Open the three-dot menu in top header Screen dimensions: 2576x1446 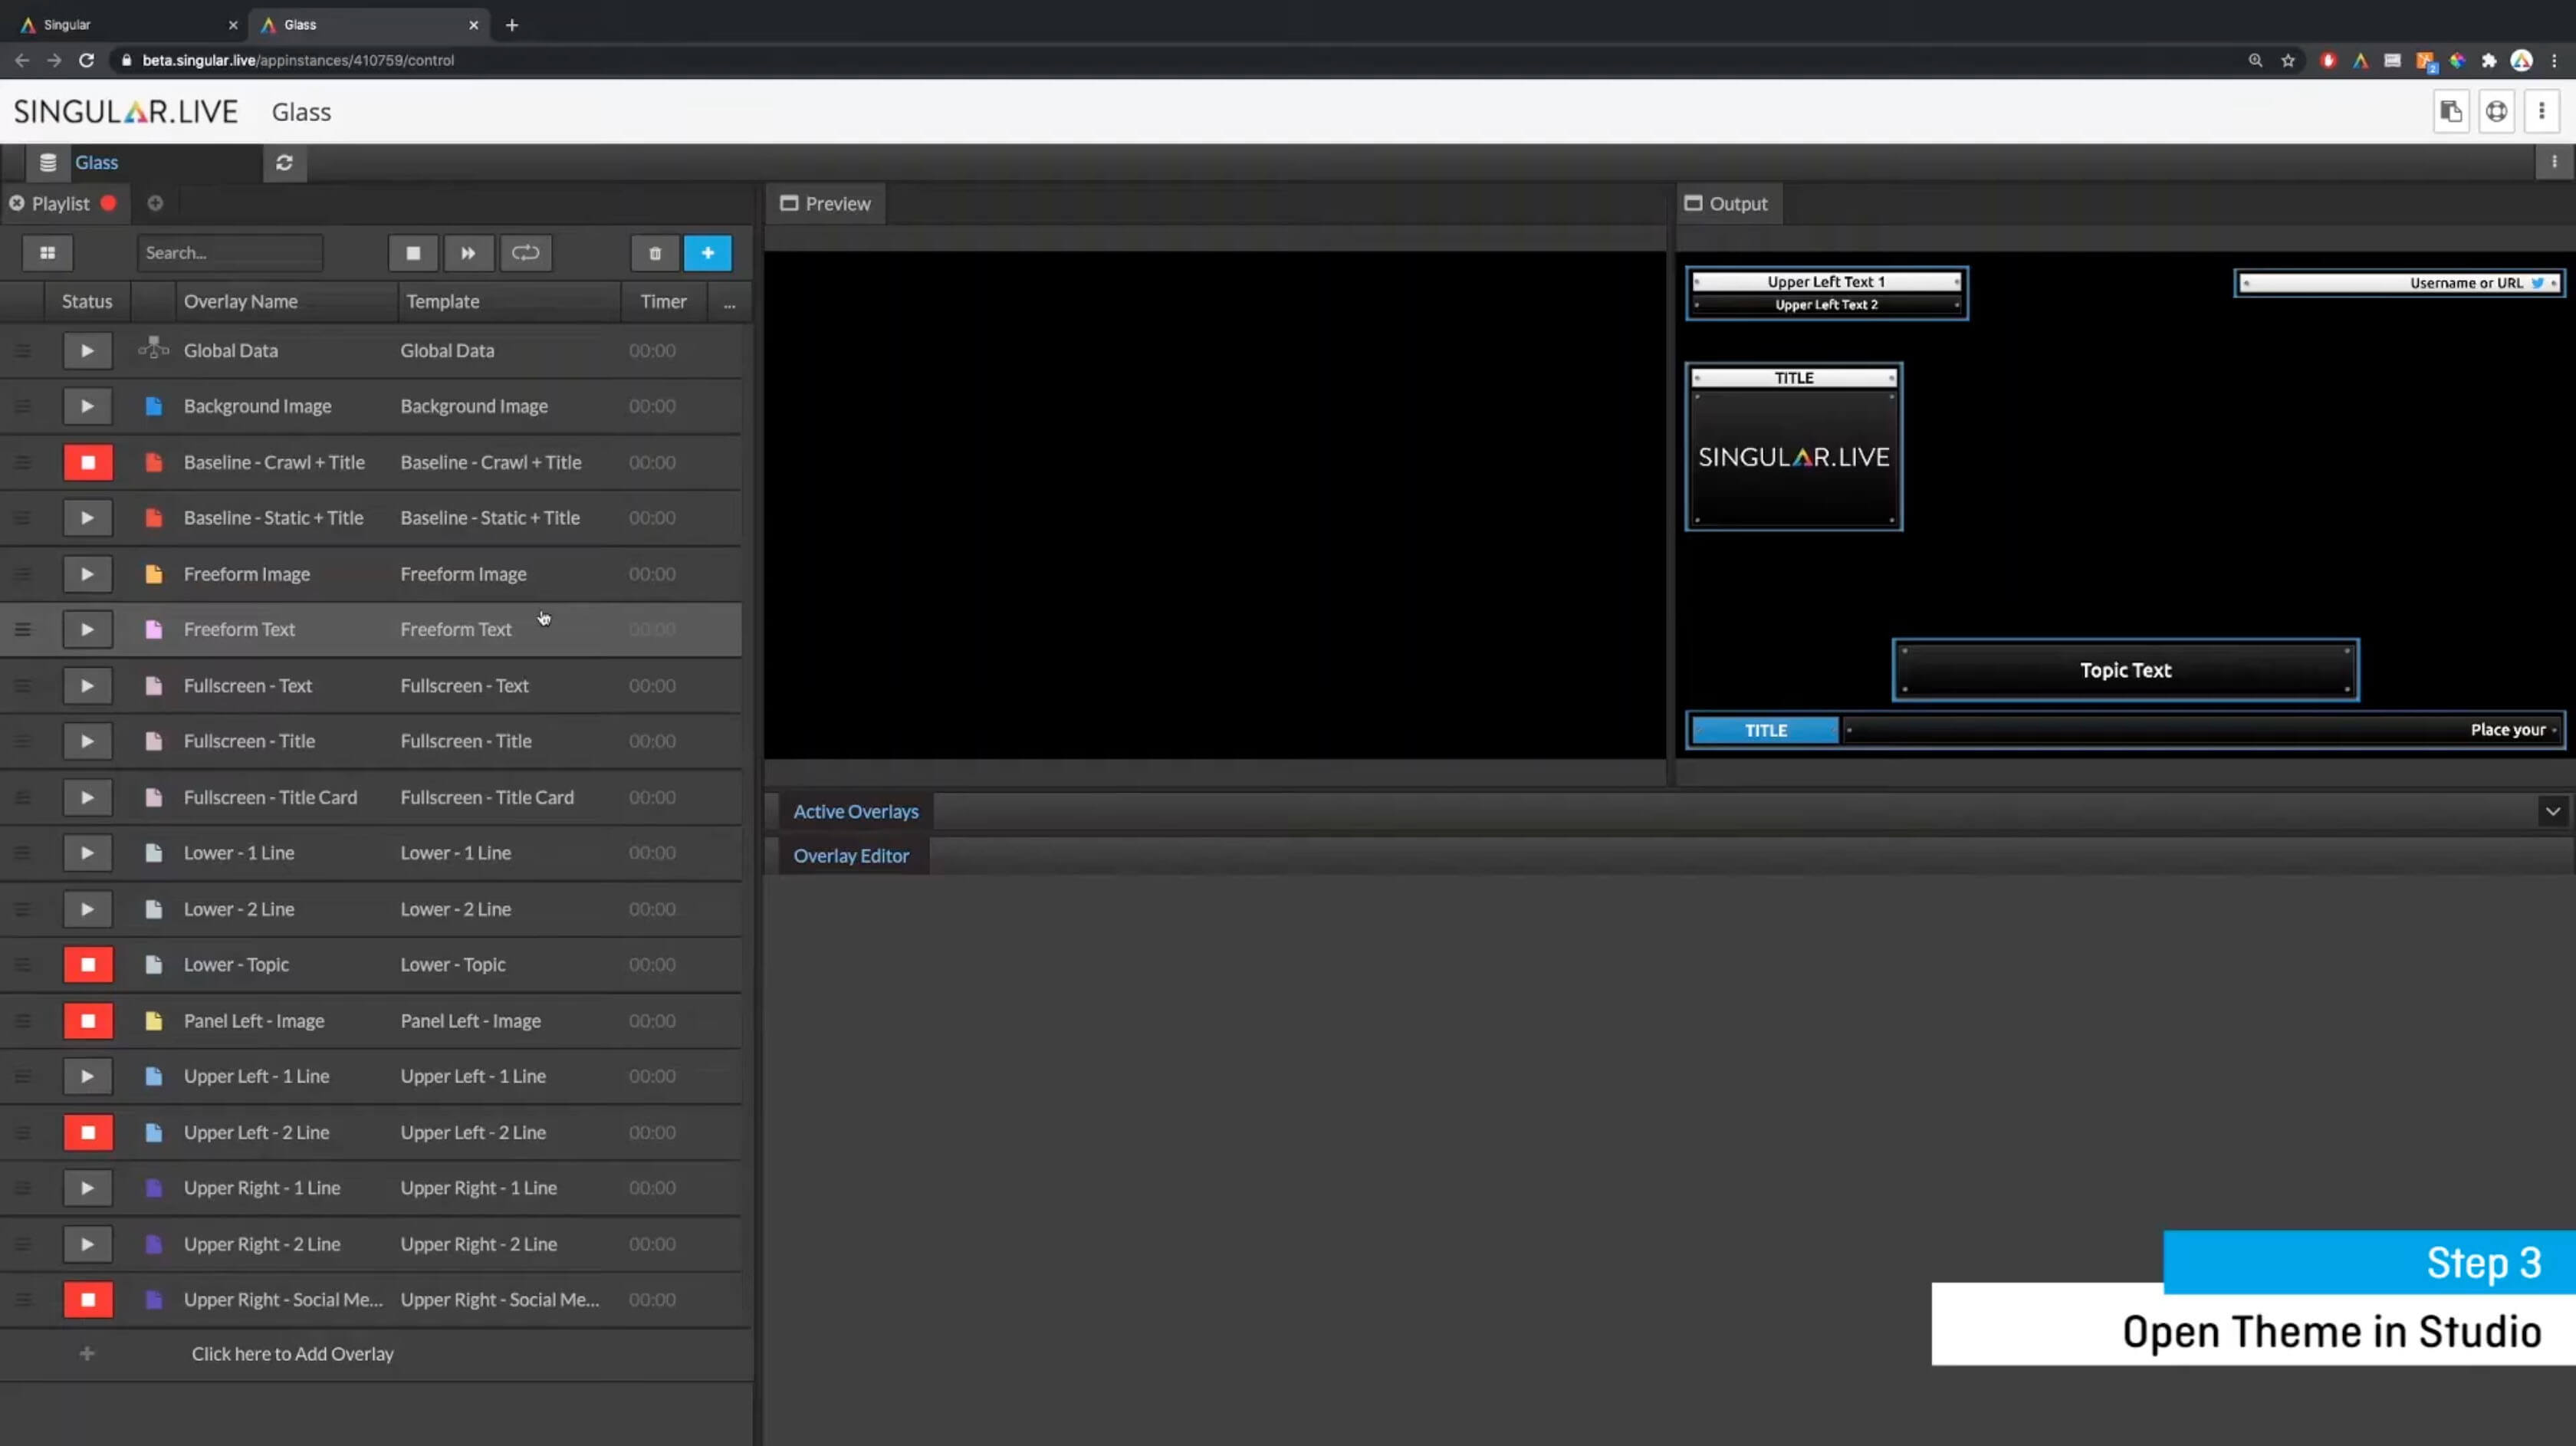coord(2542,112)
